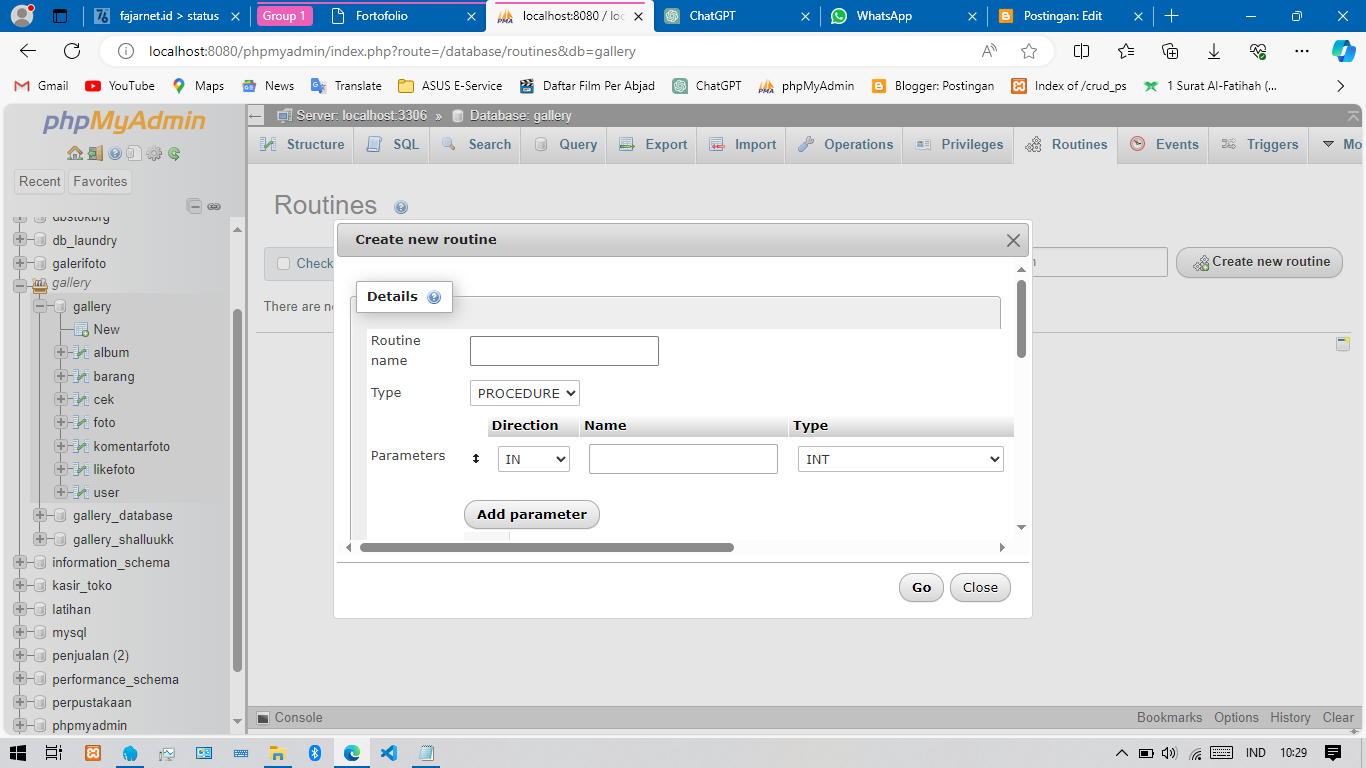The height and width of the screenshot is (768, 1366).
Task: Click the Go button
Action: click(x=921, y=588)
